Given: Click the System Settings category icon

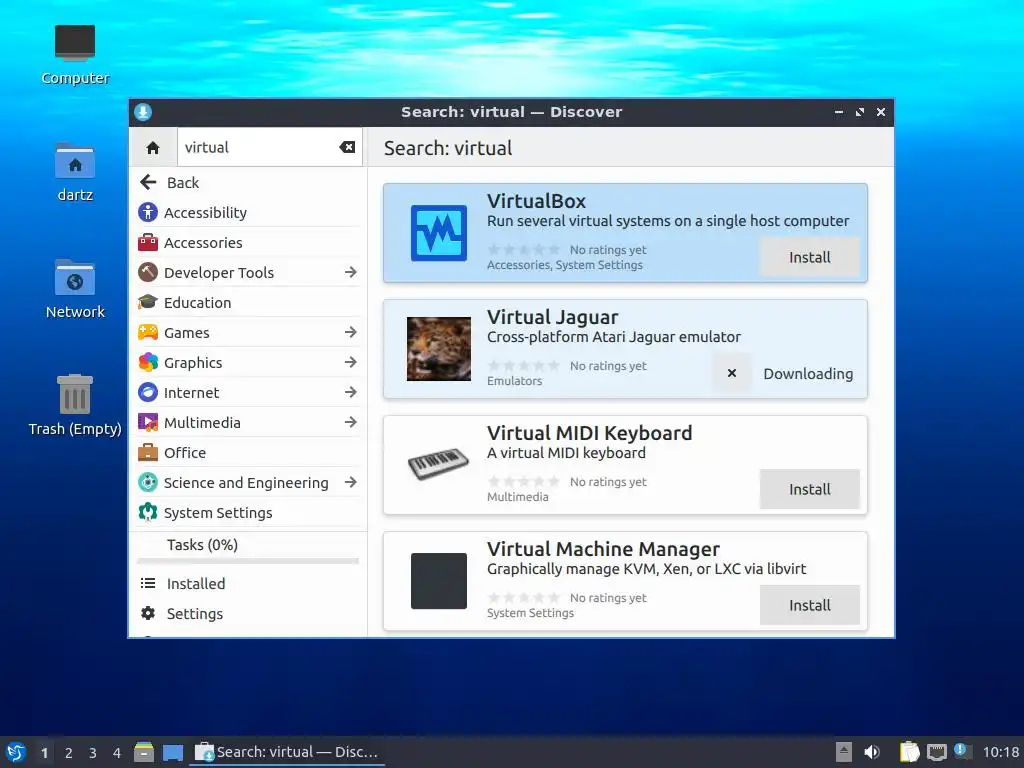Looking at the screenshot, I should coord(148,513).
